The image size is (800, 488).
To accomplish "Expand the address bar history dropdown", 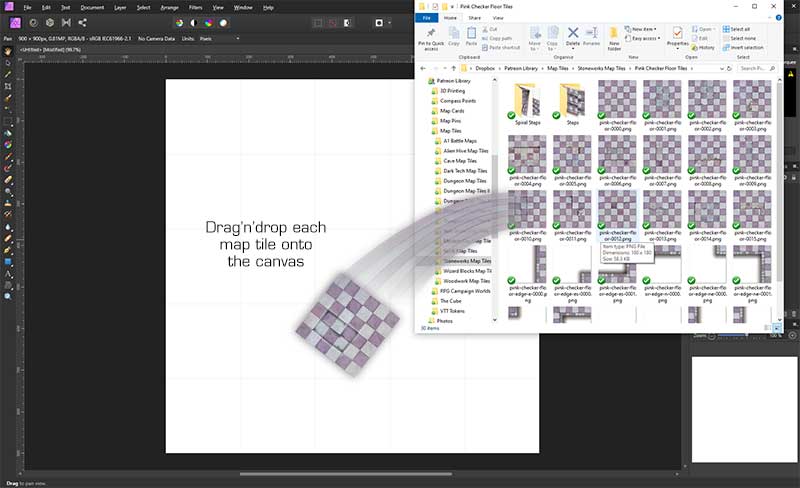I will [x=721, y=68].
